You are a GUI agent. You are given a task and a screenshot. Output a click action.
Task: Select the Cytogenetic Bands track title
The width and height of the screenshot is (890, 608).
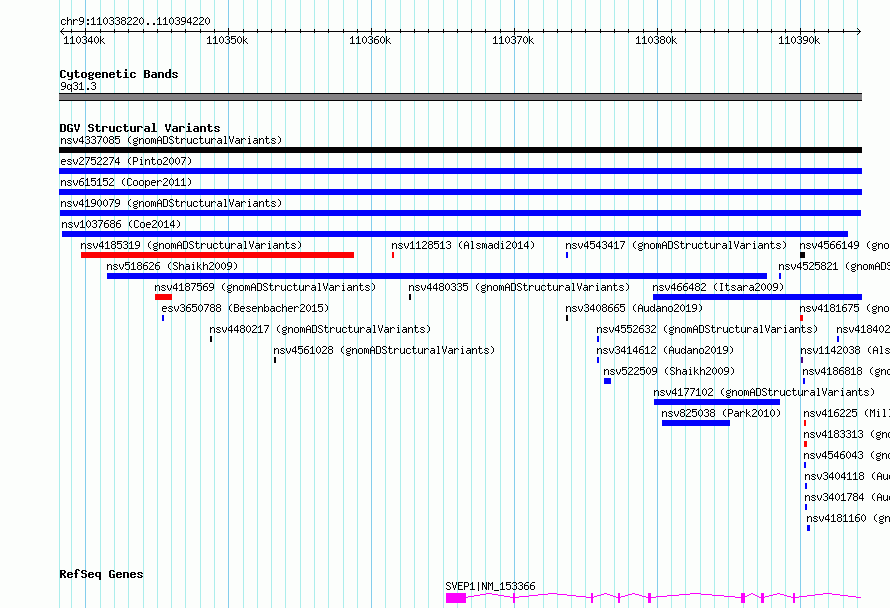119,74
